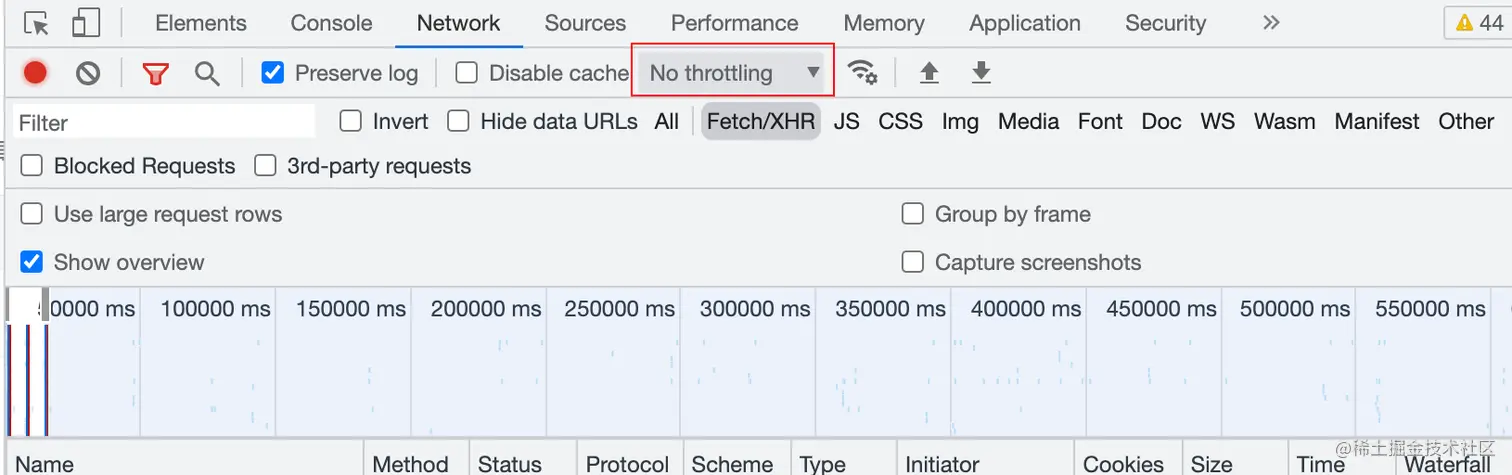
Task: Click the export HAR download arrow
Action: click(981, 72)
